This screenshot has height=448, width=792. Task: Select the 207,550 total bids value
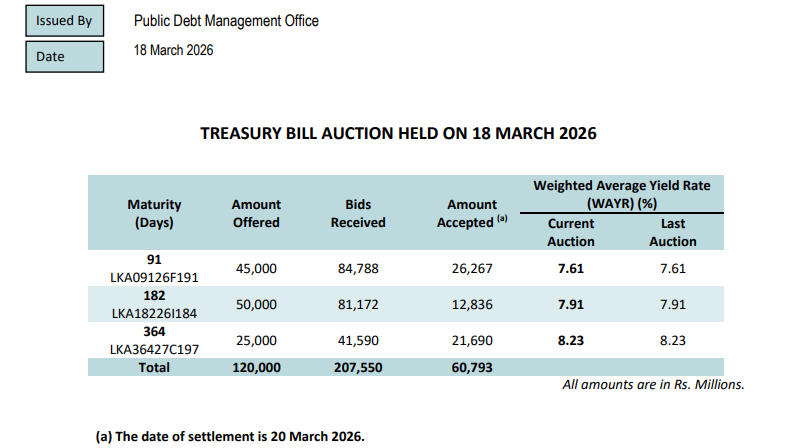click(x=358, y=368)
